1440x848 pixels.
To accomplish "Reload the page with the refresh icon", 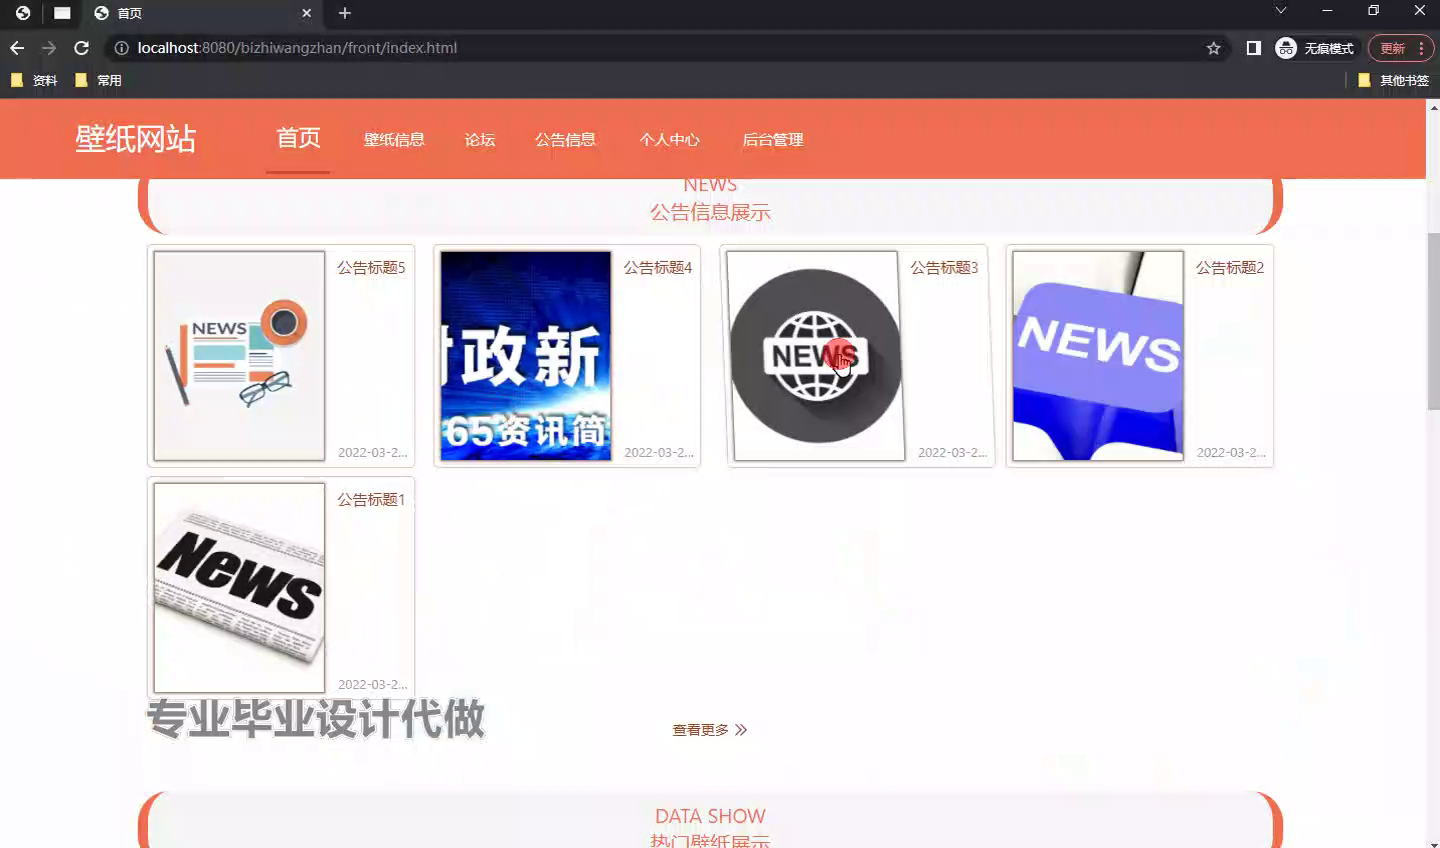I will coord(82,48).
